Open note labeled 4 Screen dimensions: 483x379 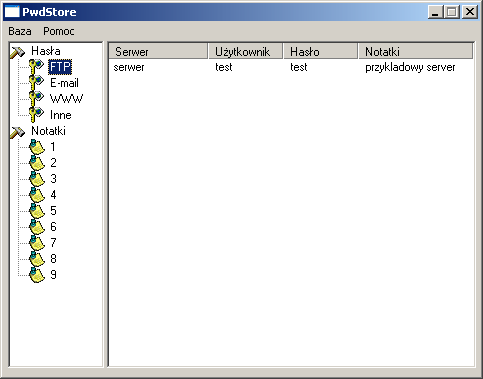point(53,195)
